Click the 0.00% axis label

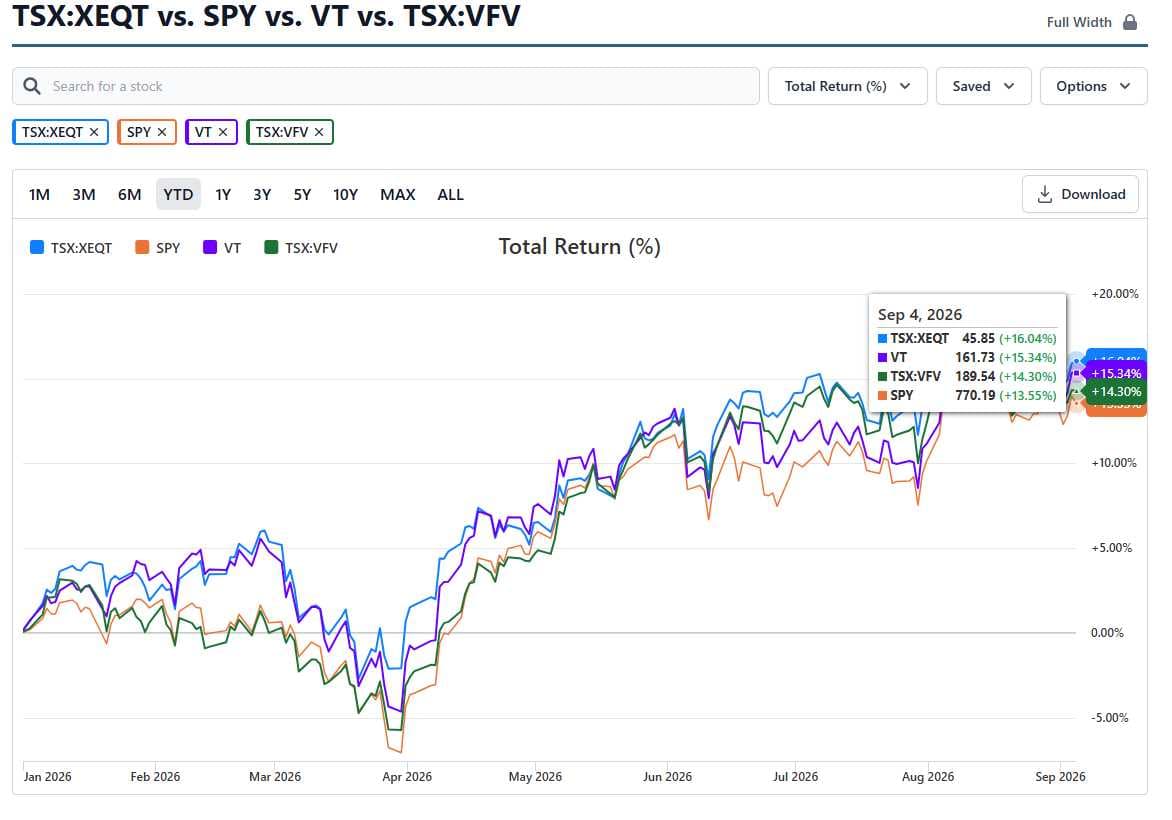tap(1107, 632)
